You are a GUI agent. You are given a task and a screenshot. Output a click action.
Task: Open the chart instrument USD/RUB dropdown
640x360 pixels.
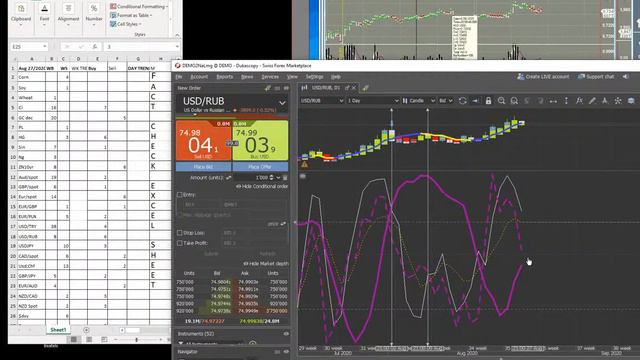pos(322,100)
